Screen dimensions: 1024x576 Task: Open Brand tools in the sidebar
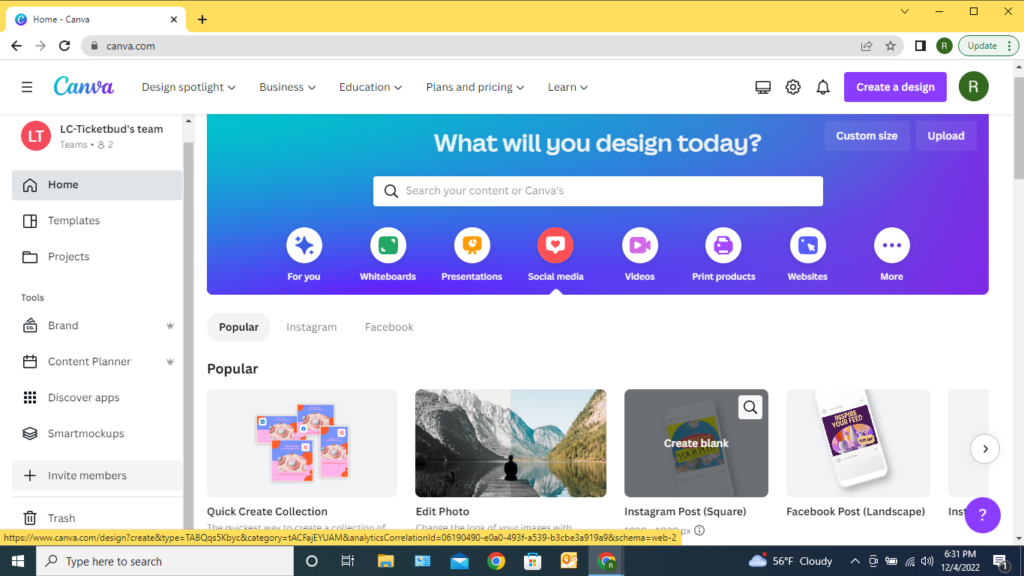click(x=97, y=325)
